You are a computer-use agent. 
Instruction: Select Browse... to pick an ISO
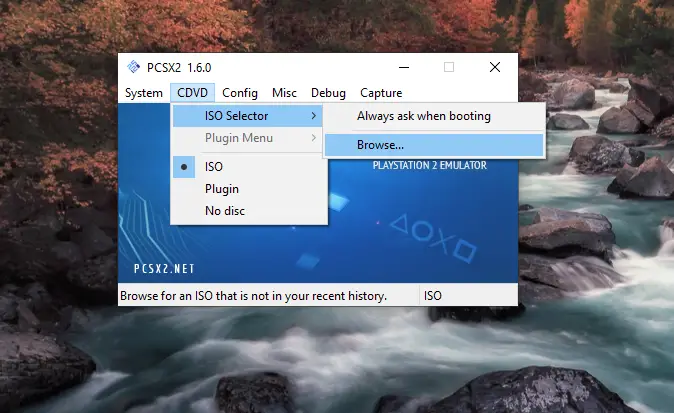(x=434, y=145)
